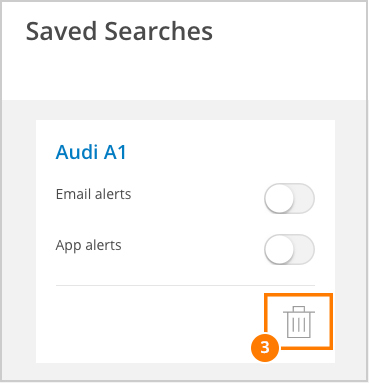The width and height of the screenshot is (369, 383).
Task: Click the Email alerts switch knob
Action: click(279, 198)
